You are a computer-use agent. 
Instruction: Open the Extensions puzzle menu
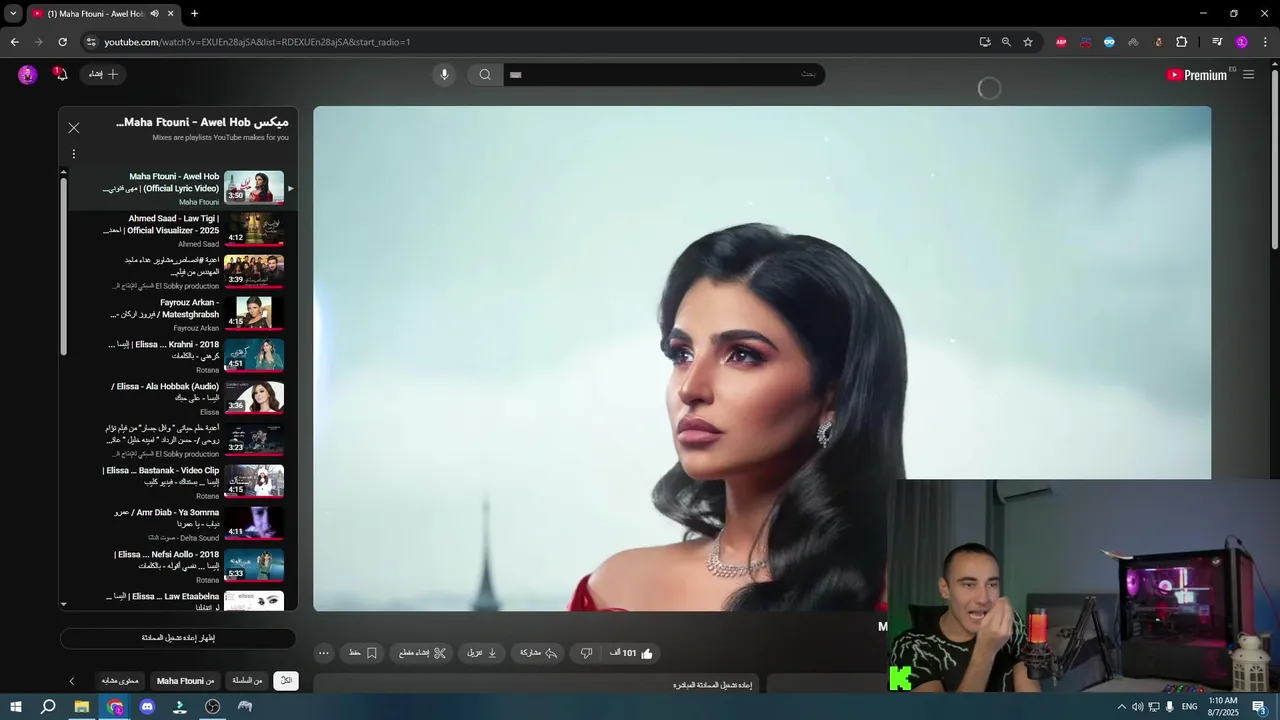pyautogui.click(x=1182, y=42)
